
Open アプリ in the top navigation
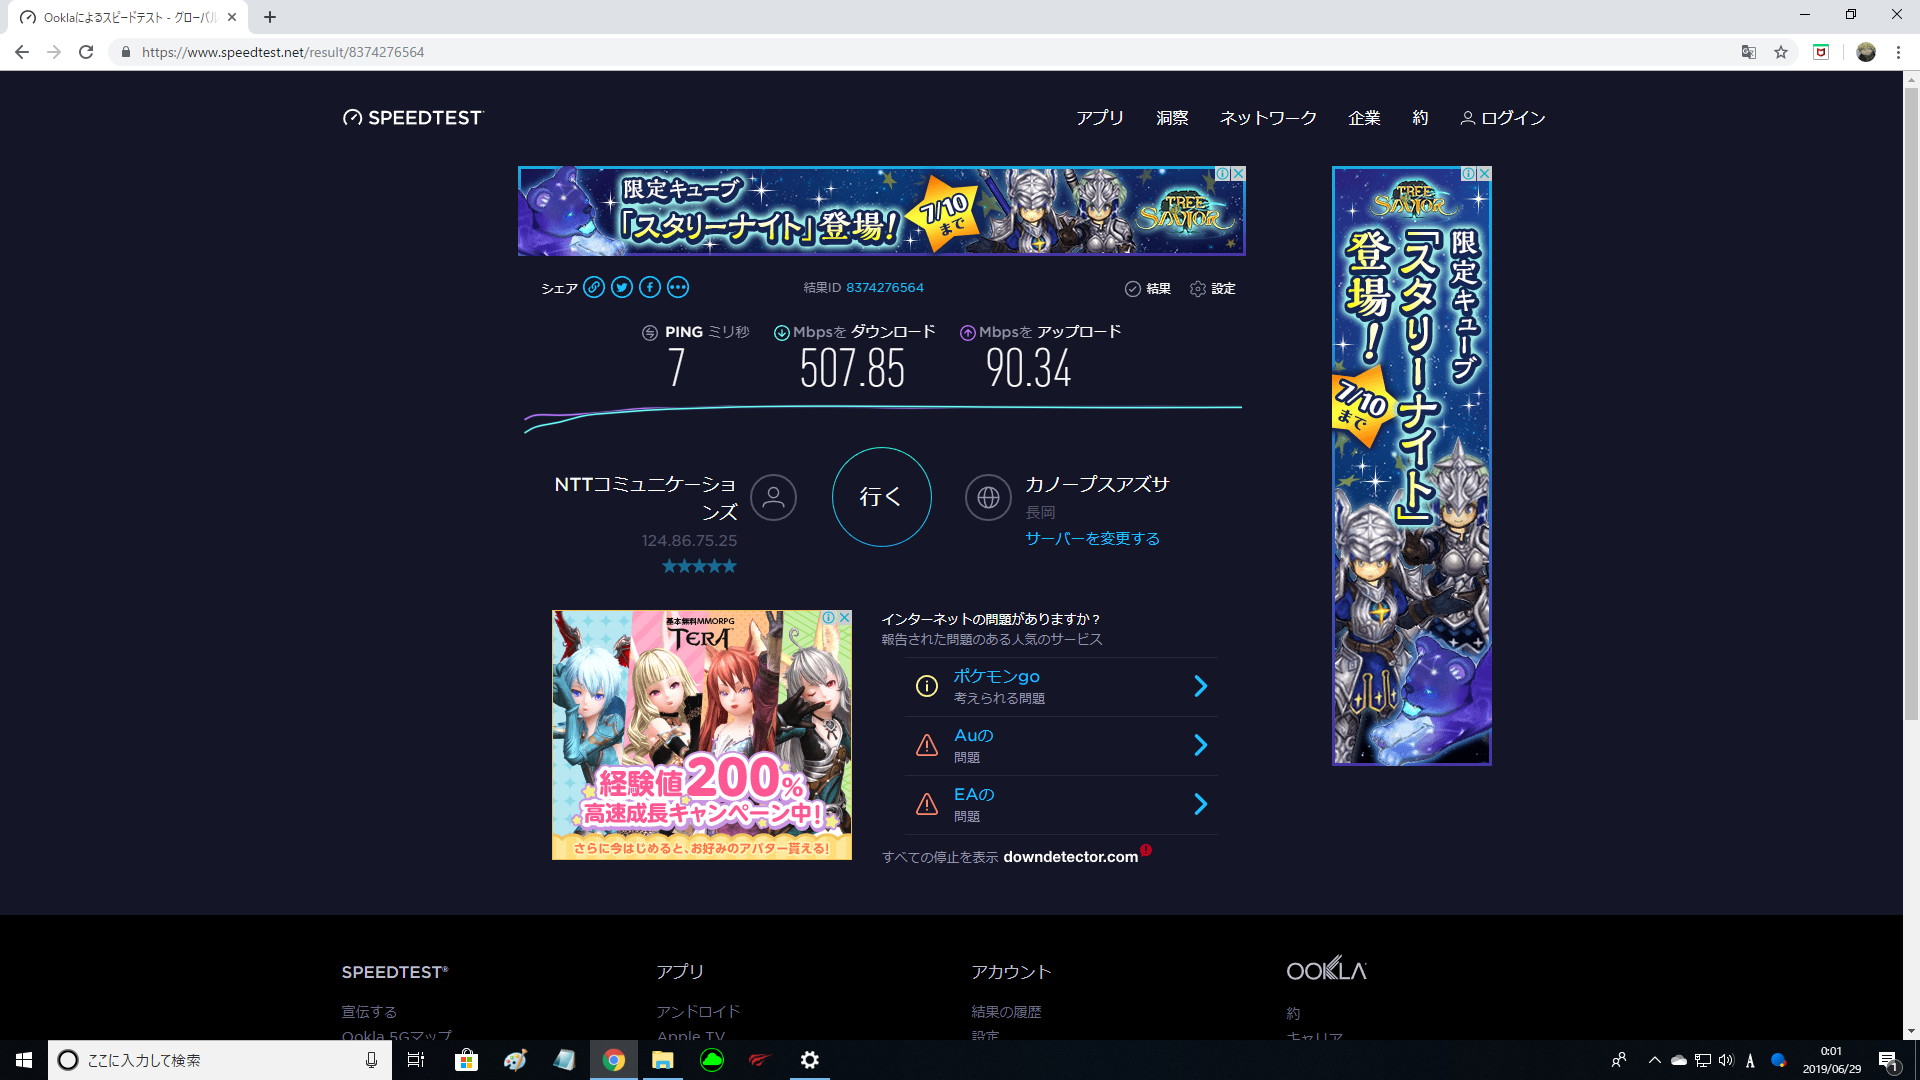pos(1100,118)
